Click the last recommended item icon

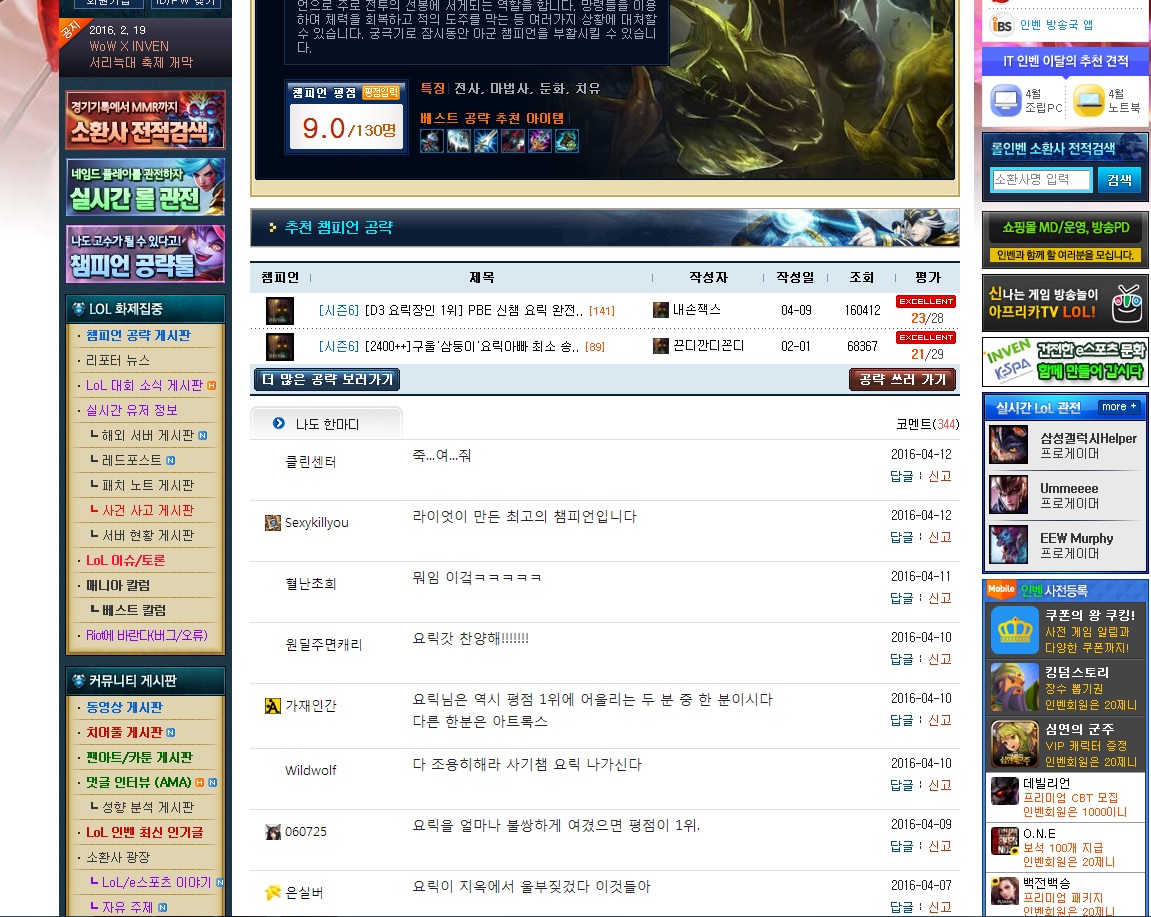click(x=567, y=141)
